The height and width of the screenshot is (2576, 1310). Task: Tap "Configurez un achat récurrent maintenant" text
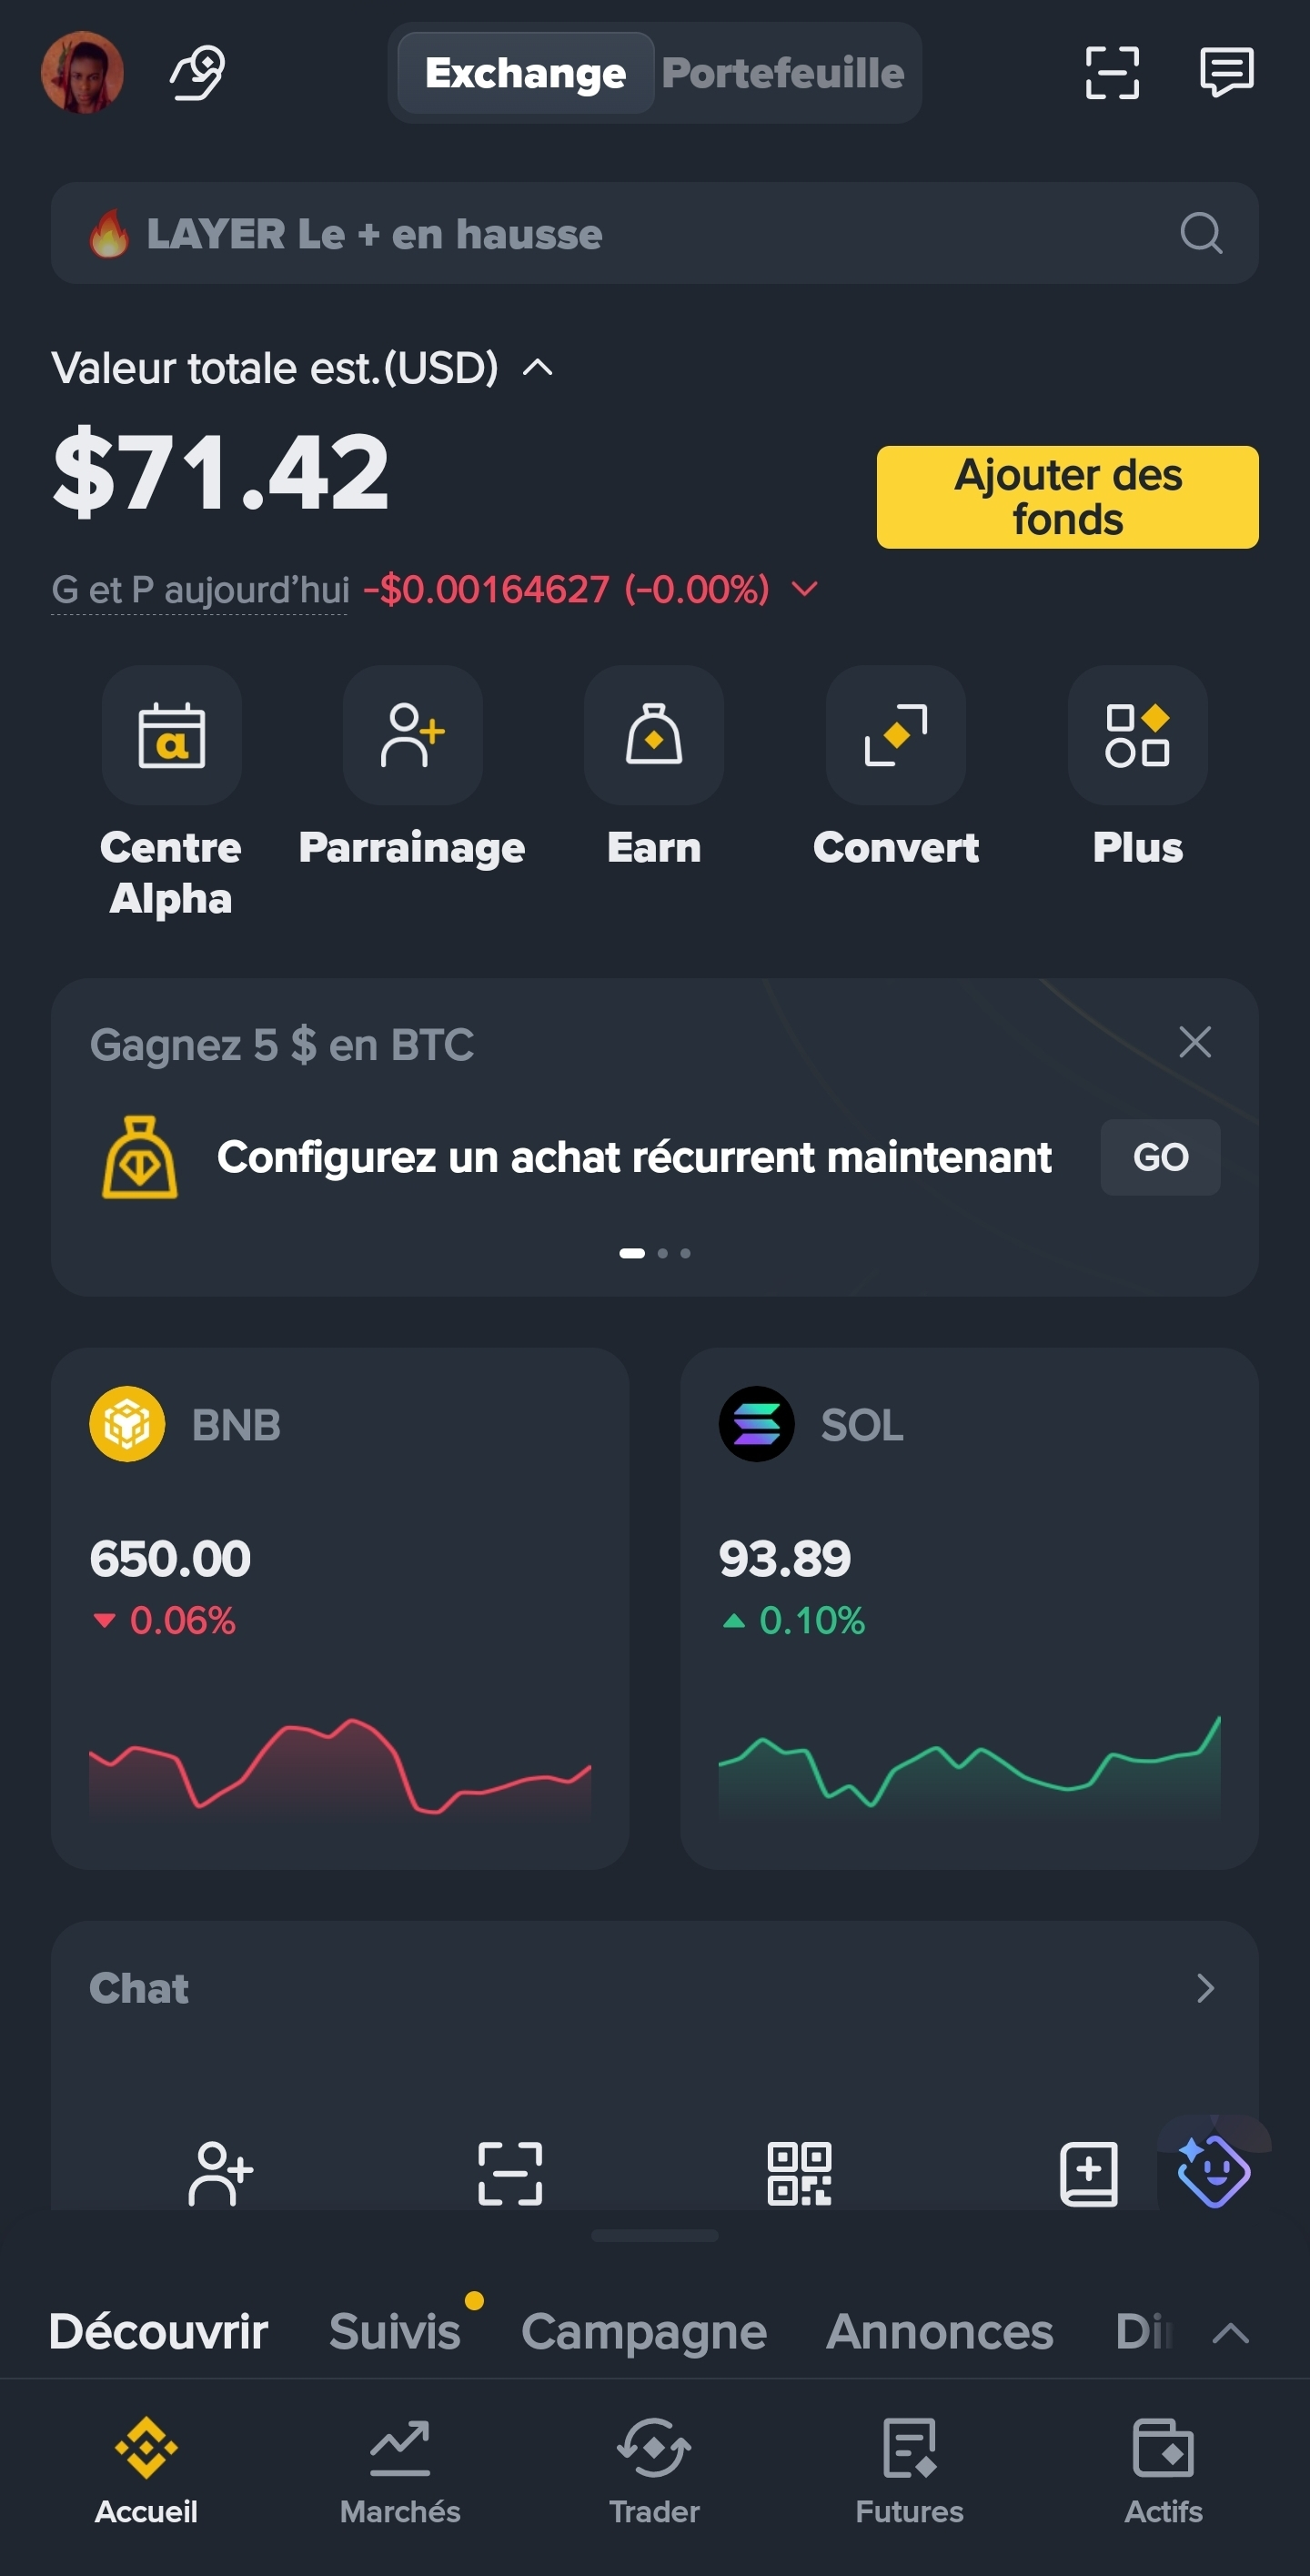pos(634,1157)
